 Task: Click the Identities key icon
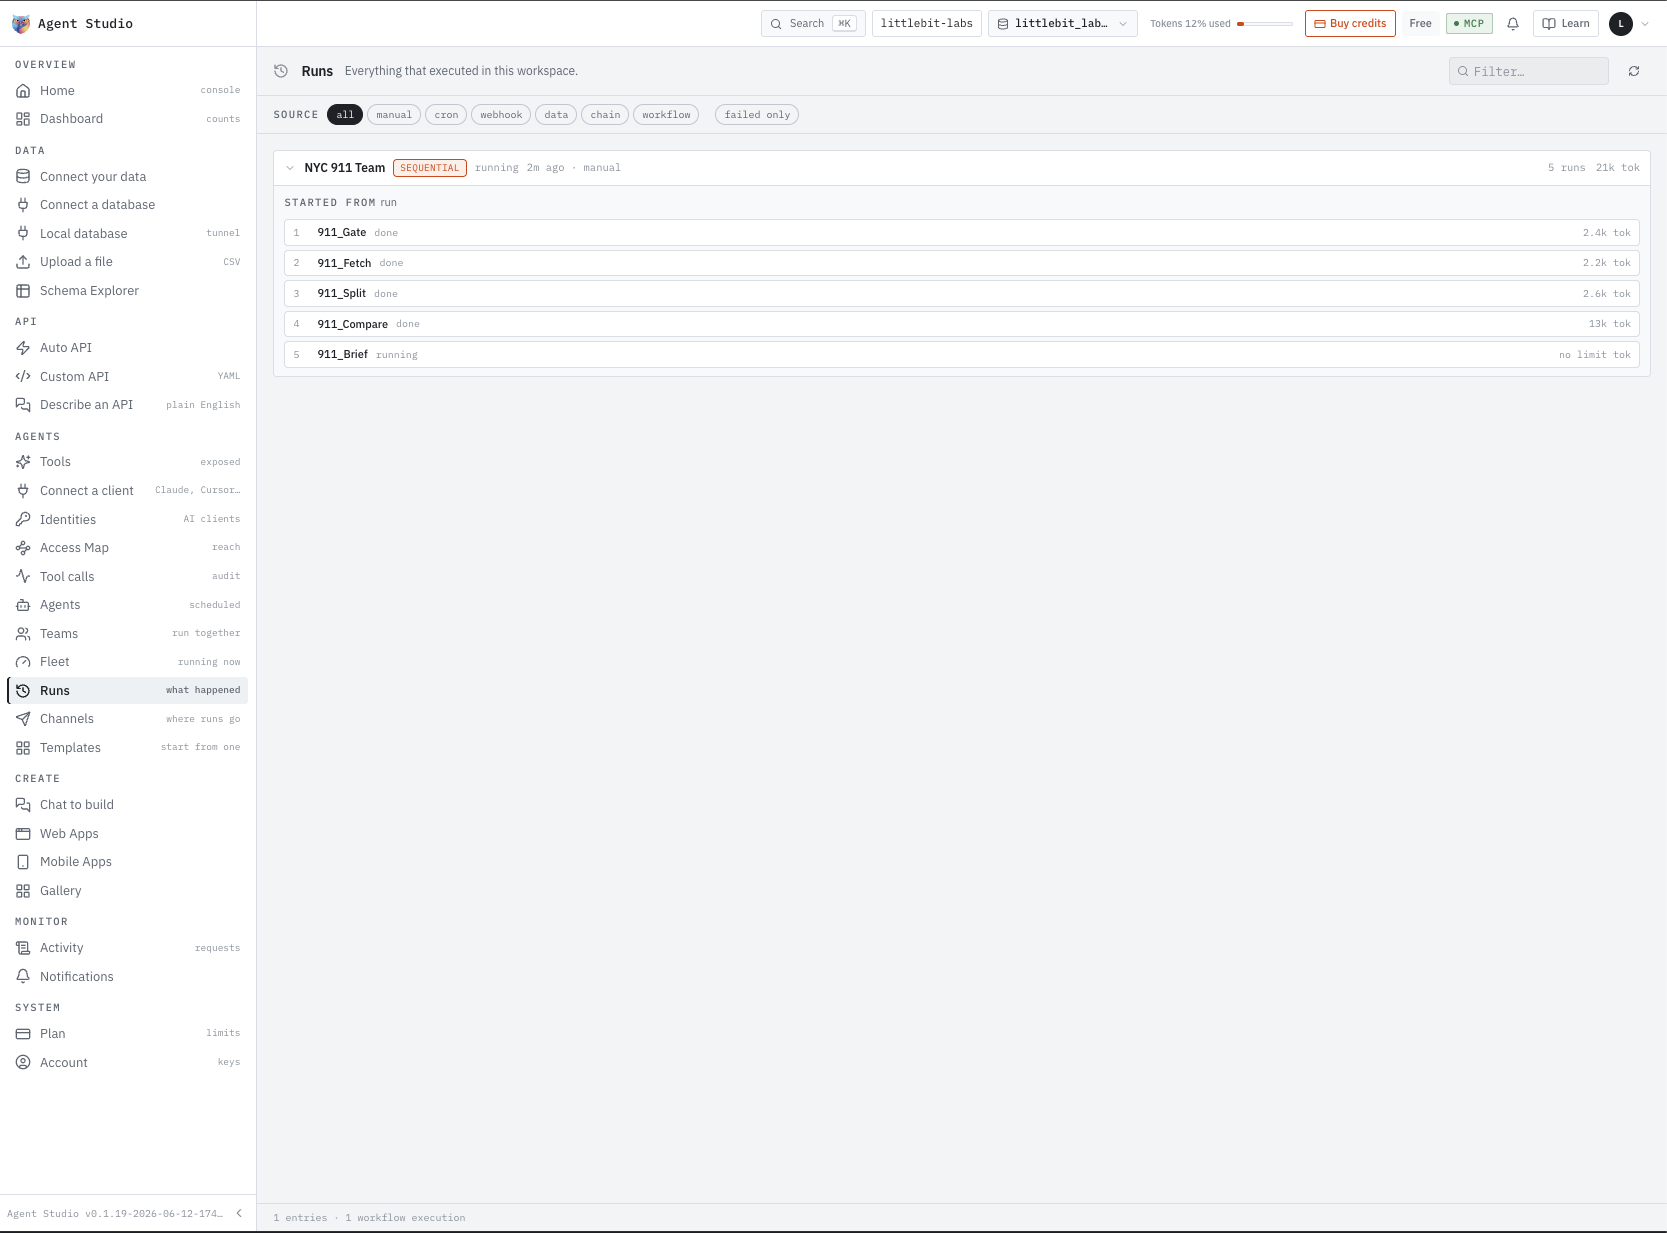(23, 520)
